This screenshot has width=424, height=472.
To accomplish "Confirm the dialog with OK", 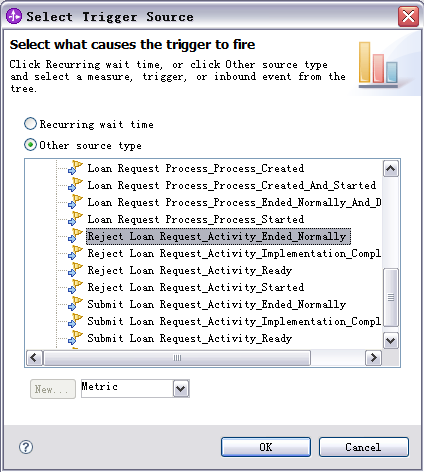I will coord(266,447).
